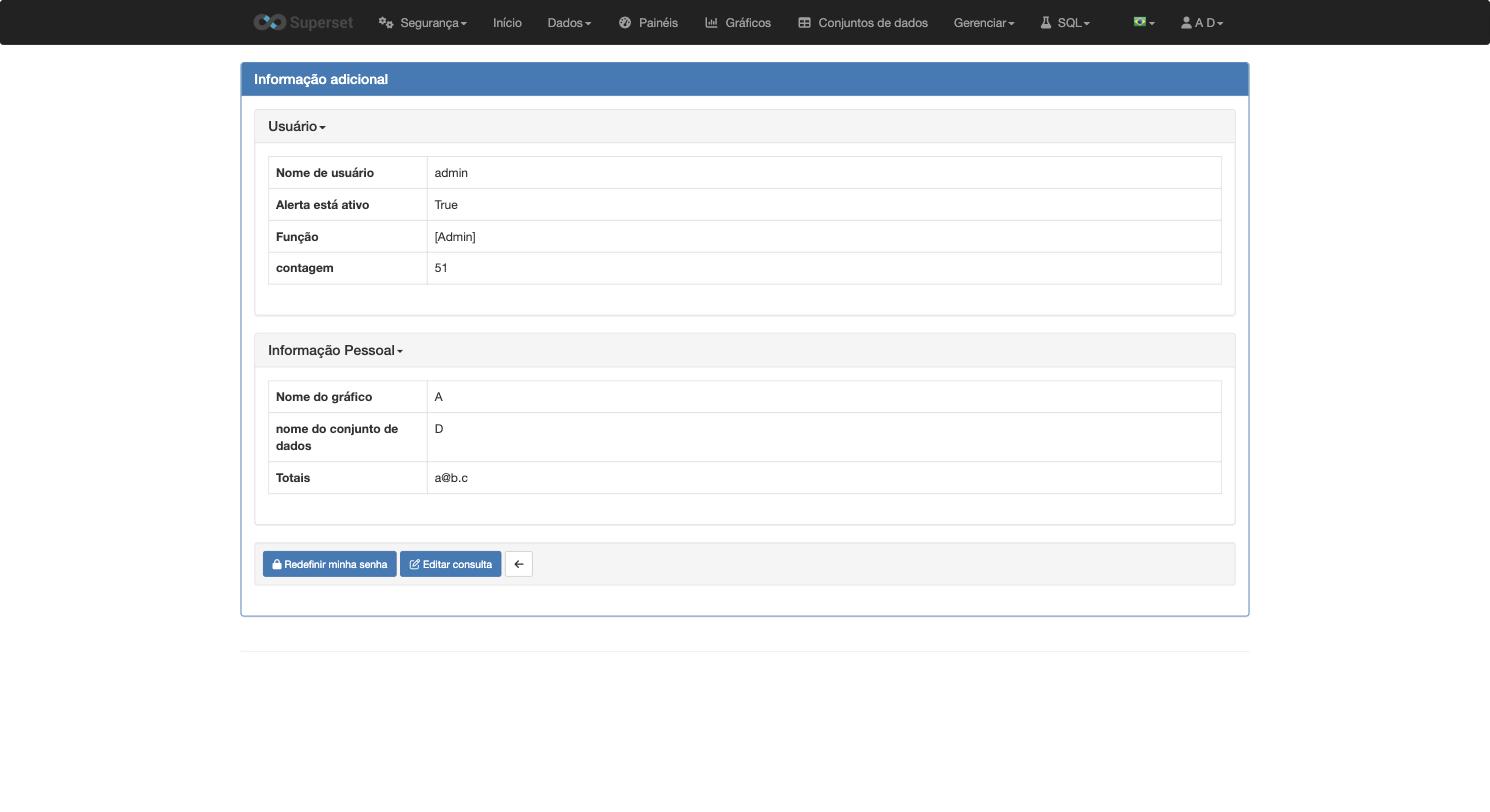Click the contagem label

point(305,268)
